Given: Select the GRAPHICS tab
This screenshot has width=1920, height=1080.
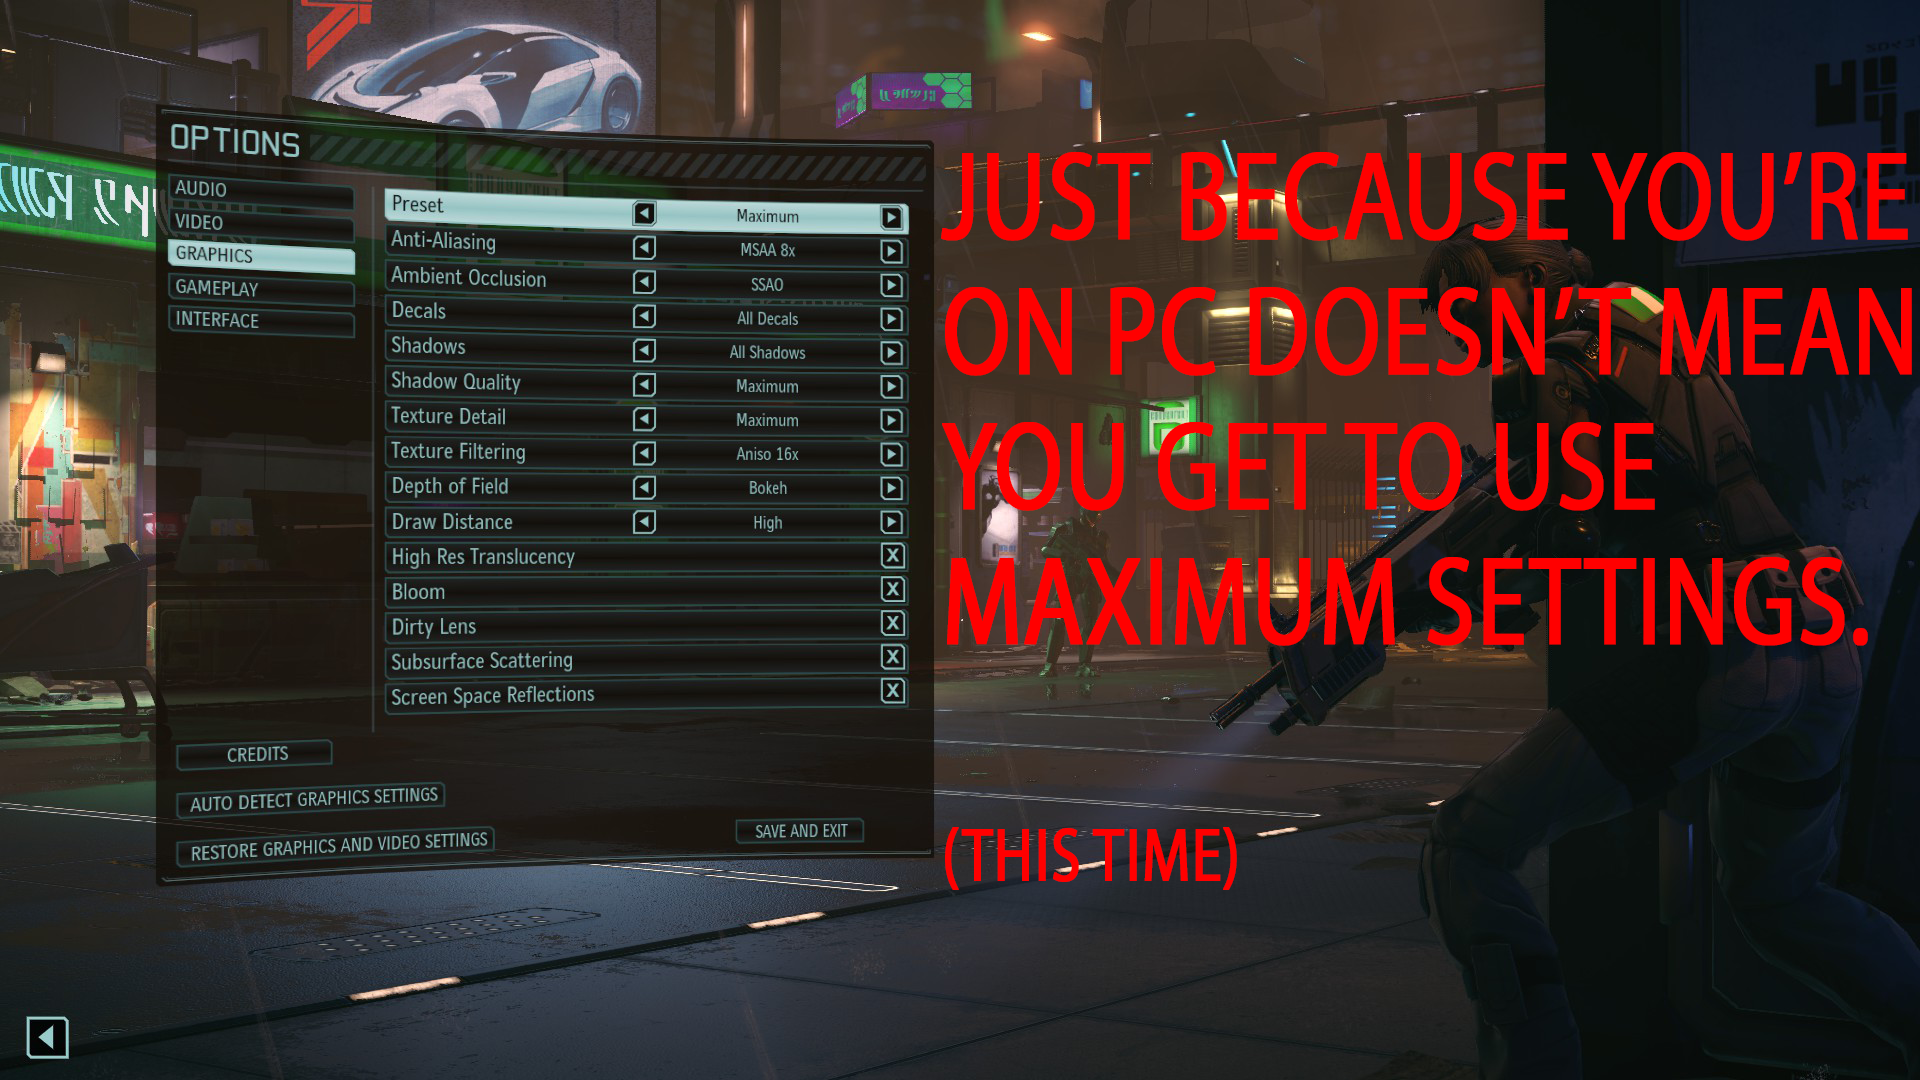Looking at the screenshot, I should [x=258, y=253].
